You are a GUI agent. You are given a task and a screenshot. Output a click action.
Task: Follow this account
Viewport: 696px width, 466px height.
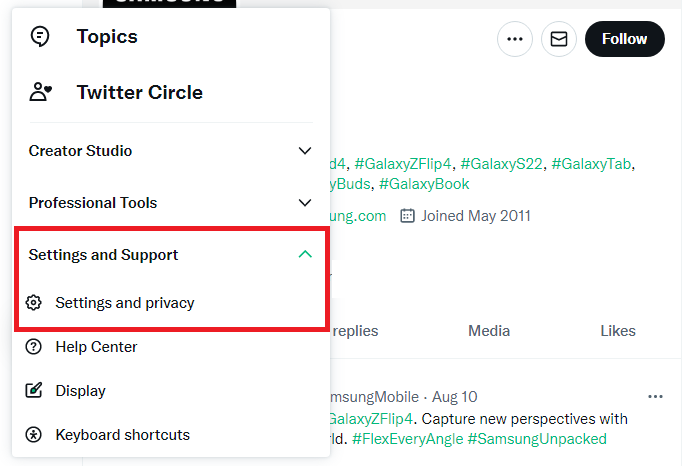pos(625,39)
